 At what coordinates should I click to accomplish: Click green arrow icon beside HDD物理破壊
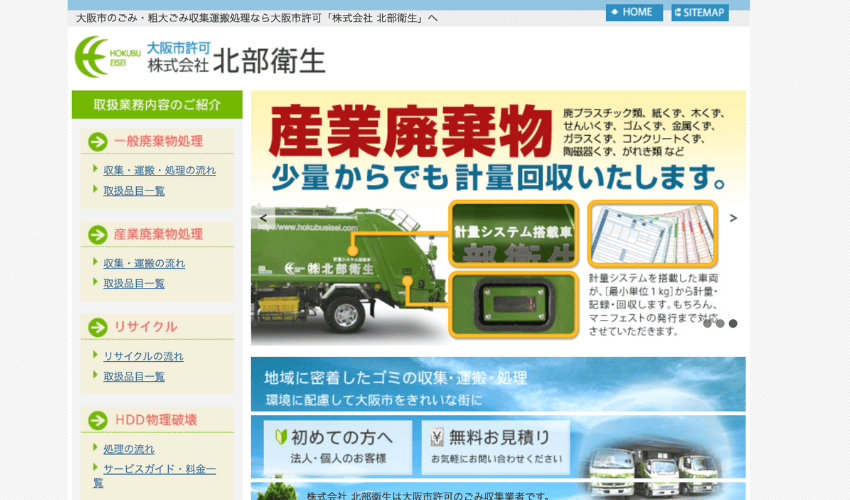point(98,420)
